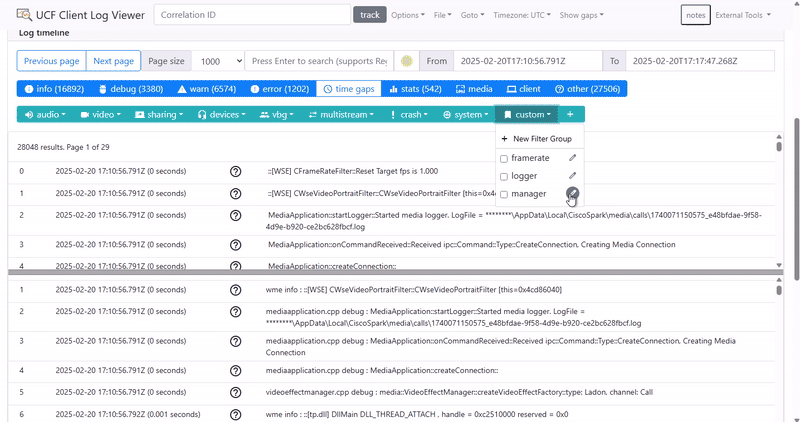This screenshot has width=800, height=422.
Task: Click question icon on lower mediaapplication.cpp startLogger row
Action: pyautogui.click(x=235, y=311)
